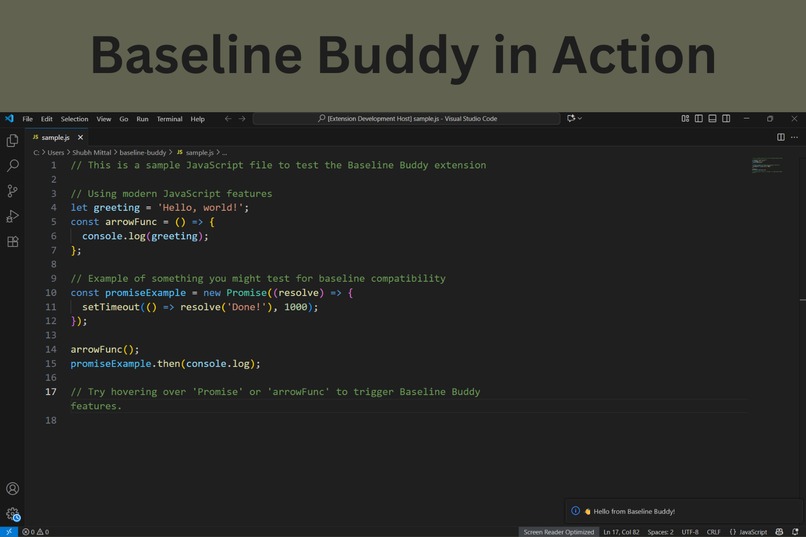Click the VS Code logo icon
806x537 pixels.
(x=9, y=118)
